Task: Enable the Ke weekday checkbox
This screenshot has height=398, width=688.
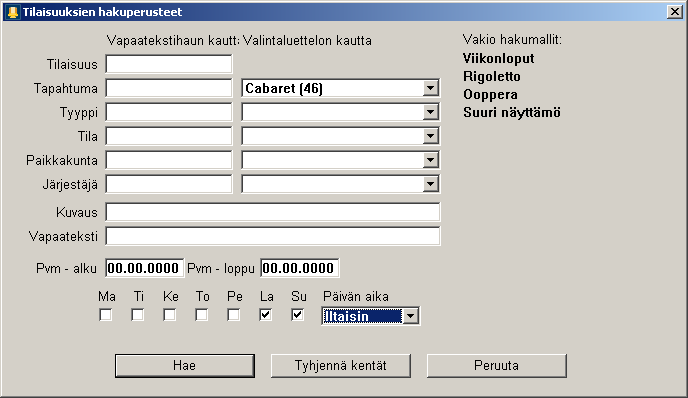Action: 169,315
